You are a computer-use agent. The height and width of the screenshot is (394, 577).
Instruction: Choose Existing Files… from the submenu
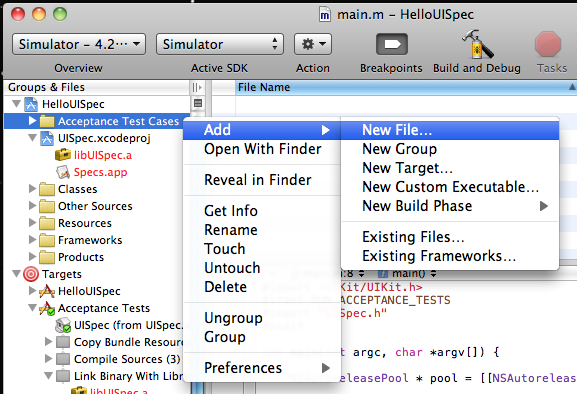click(x=450, y=237)
